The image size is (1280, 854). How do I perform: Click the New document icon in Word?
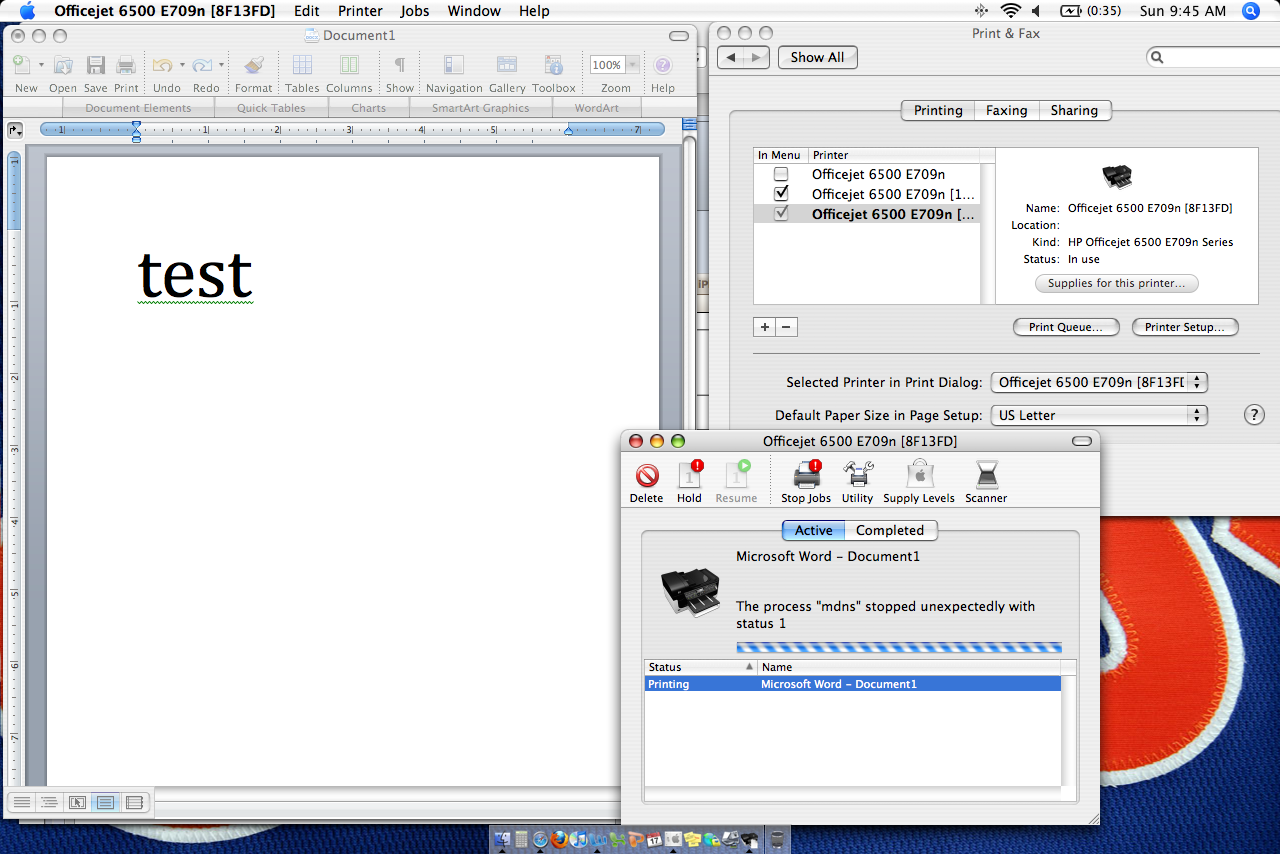21,66
